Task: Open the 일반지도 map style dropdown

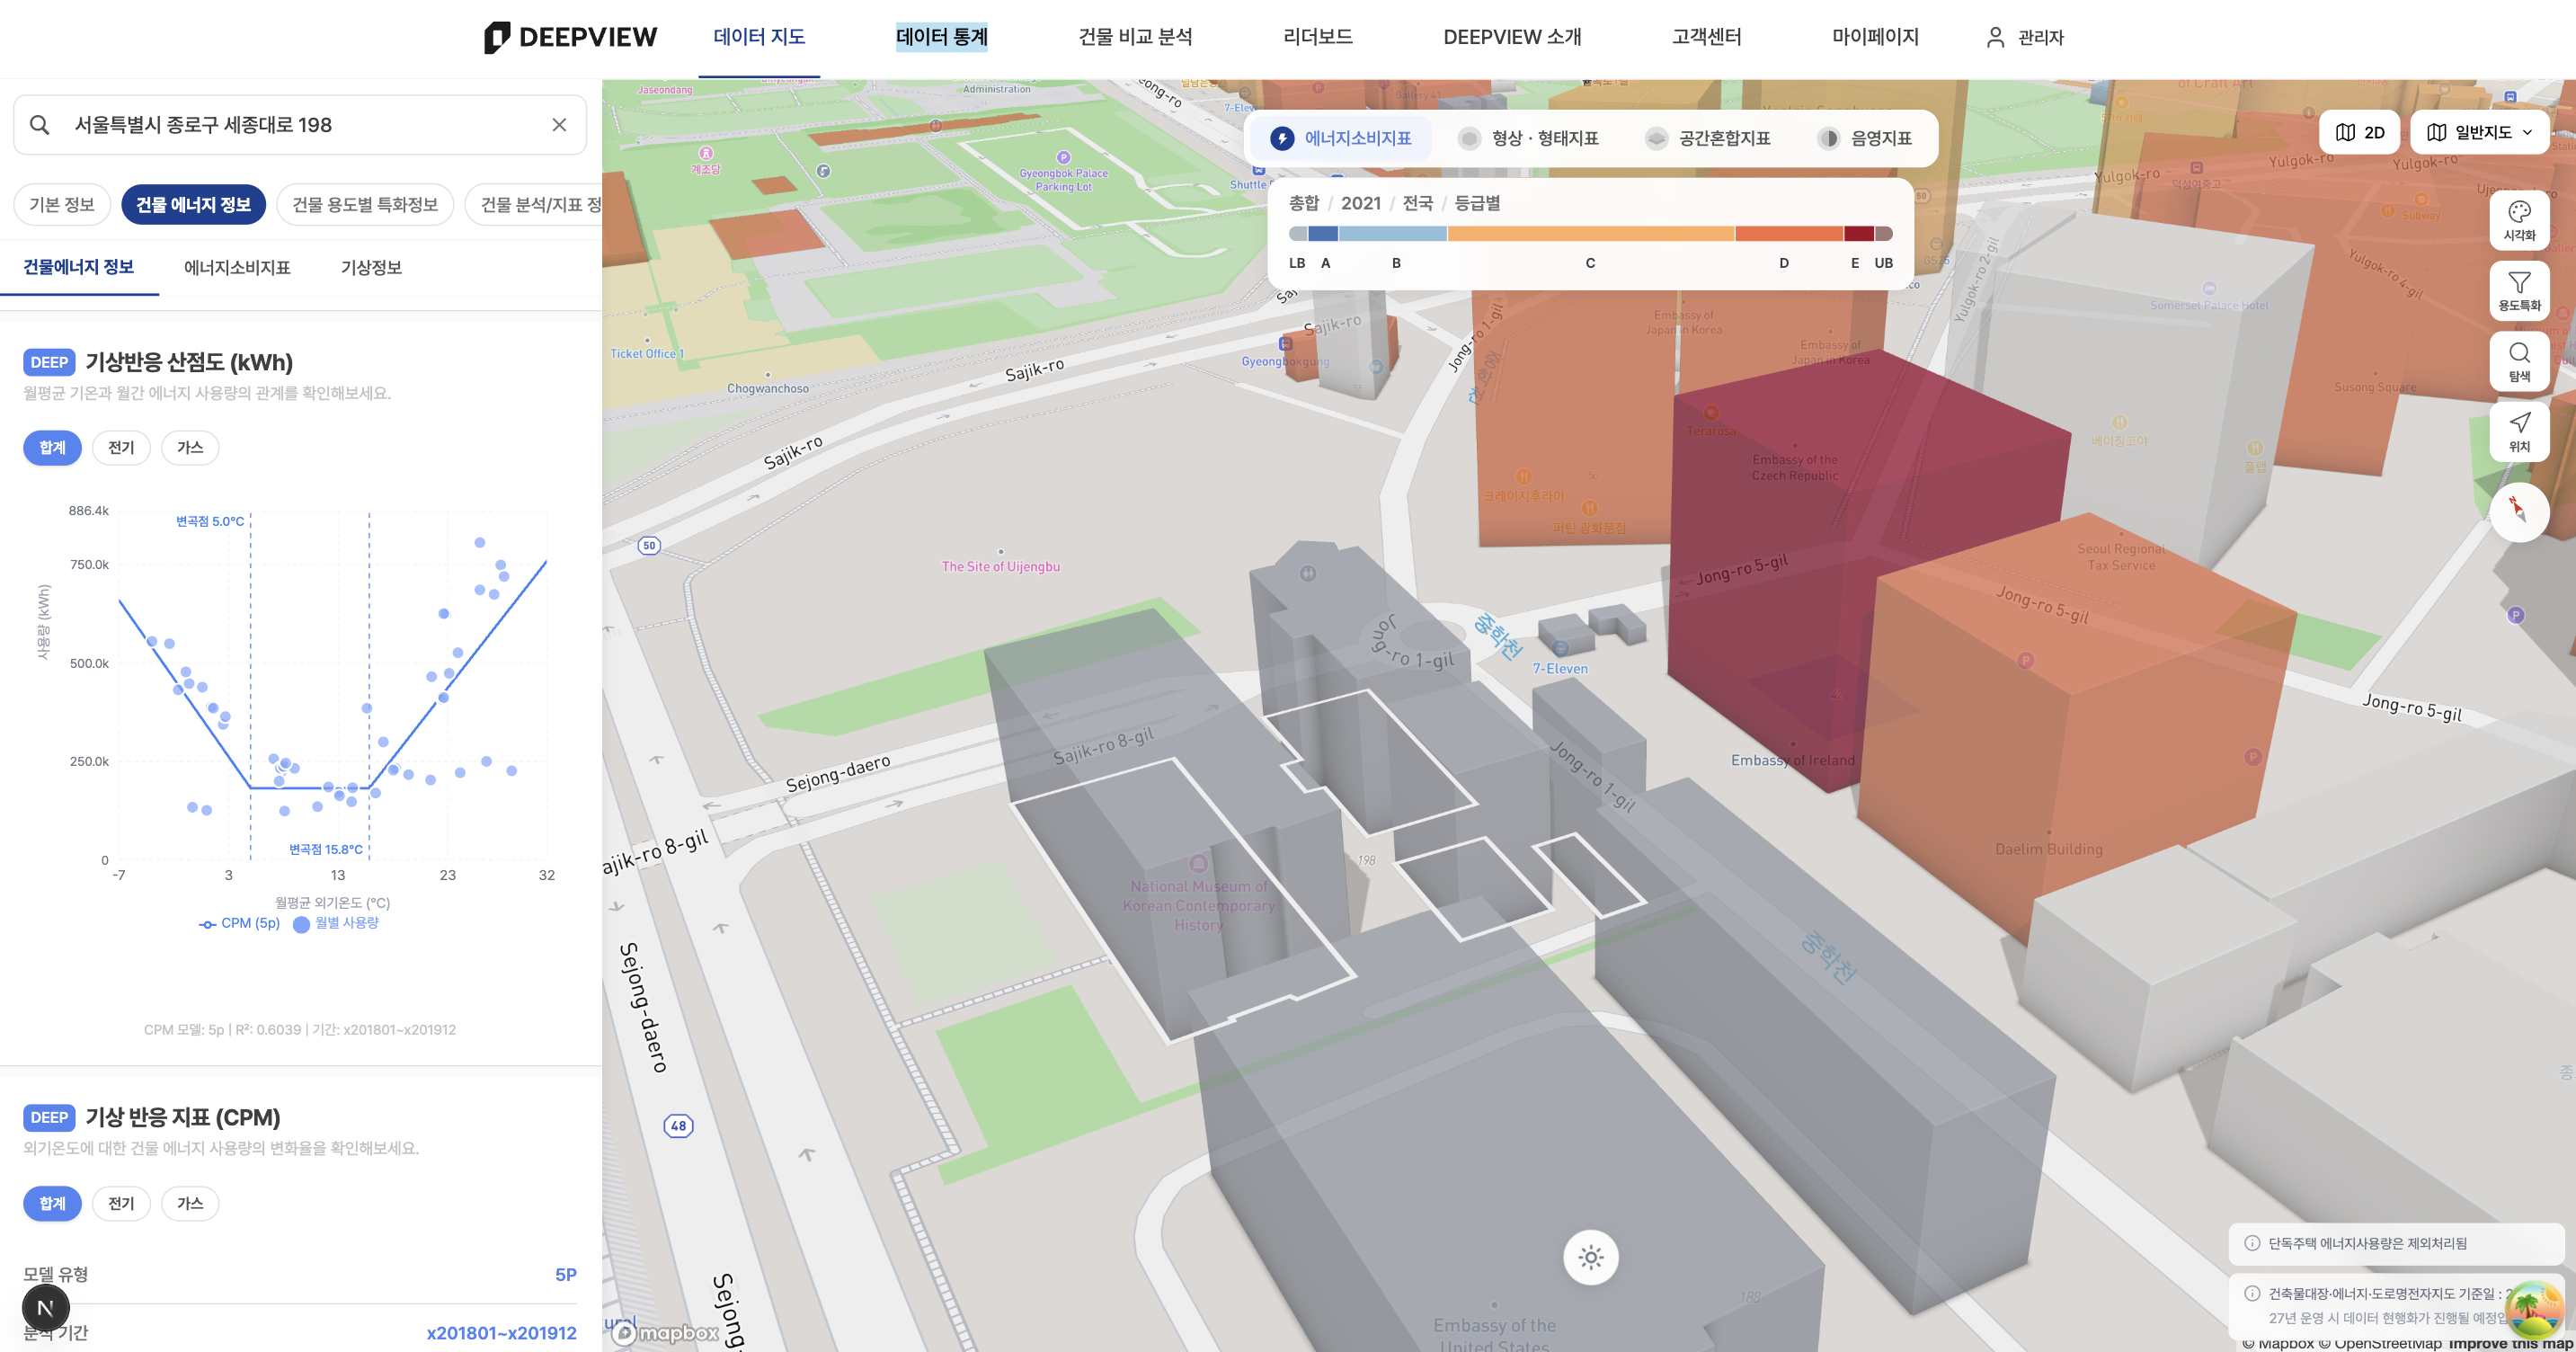Action: point(2479,132)
